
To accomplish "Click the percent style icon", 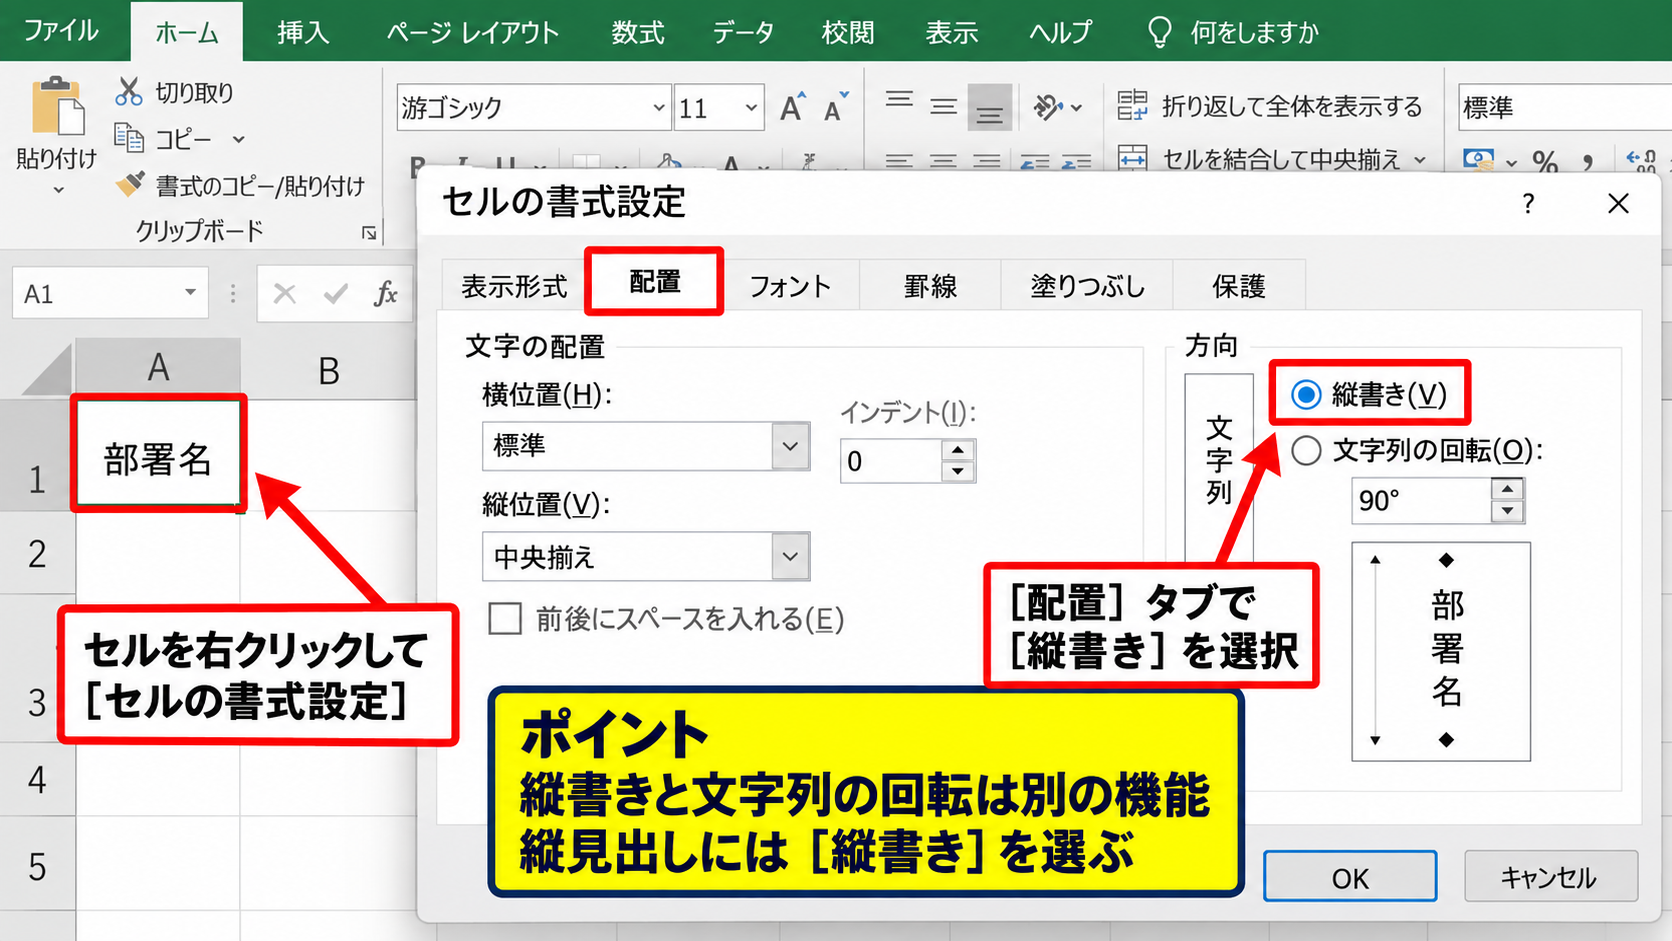I will tap(1545, 160).
